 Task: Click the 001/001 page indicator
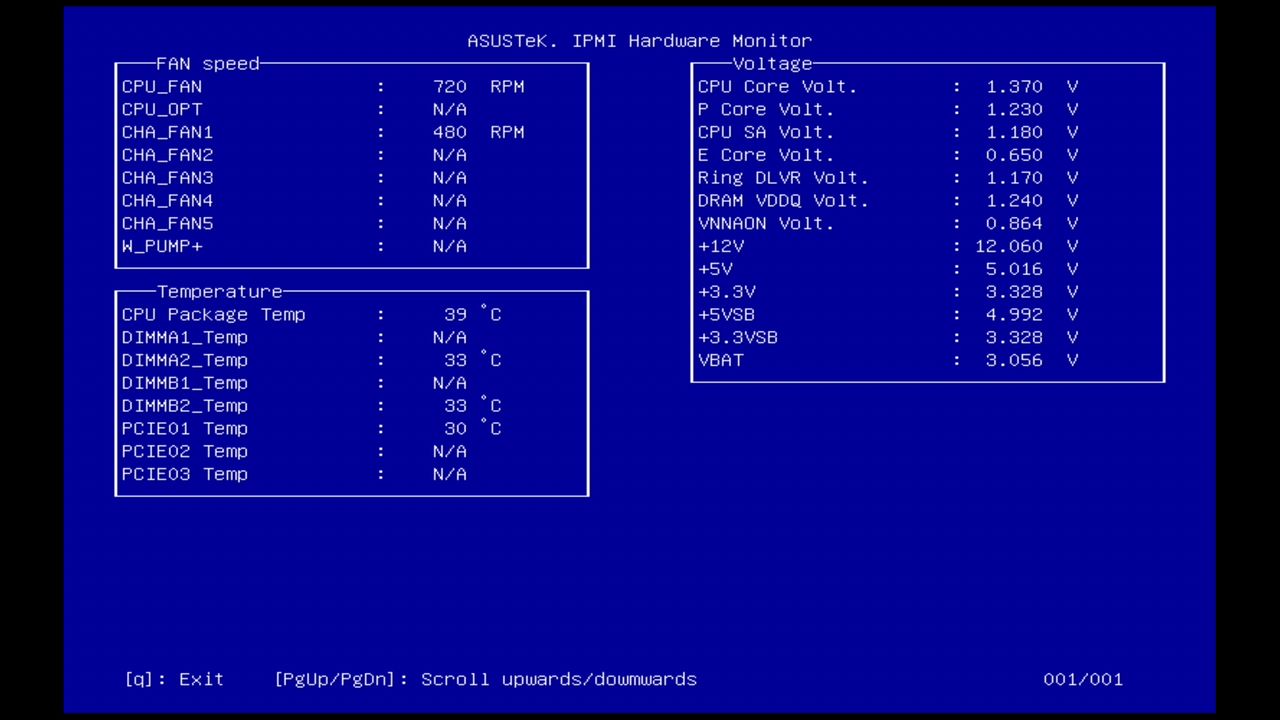(x=1084, y=679)
